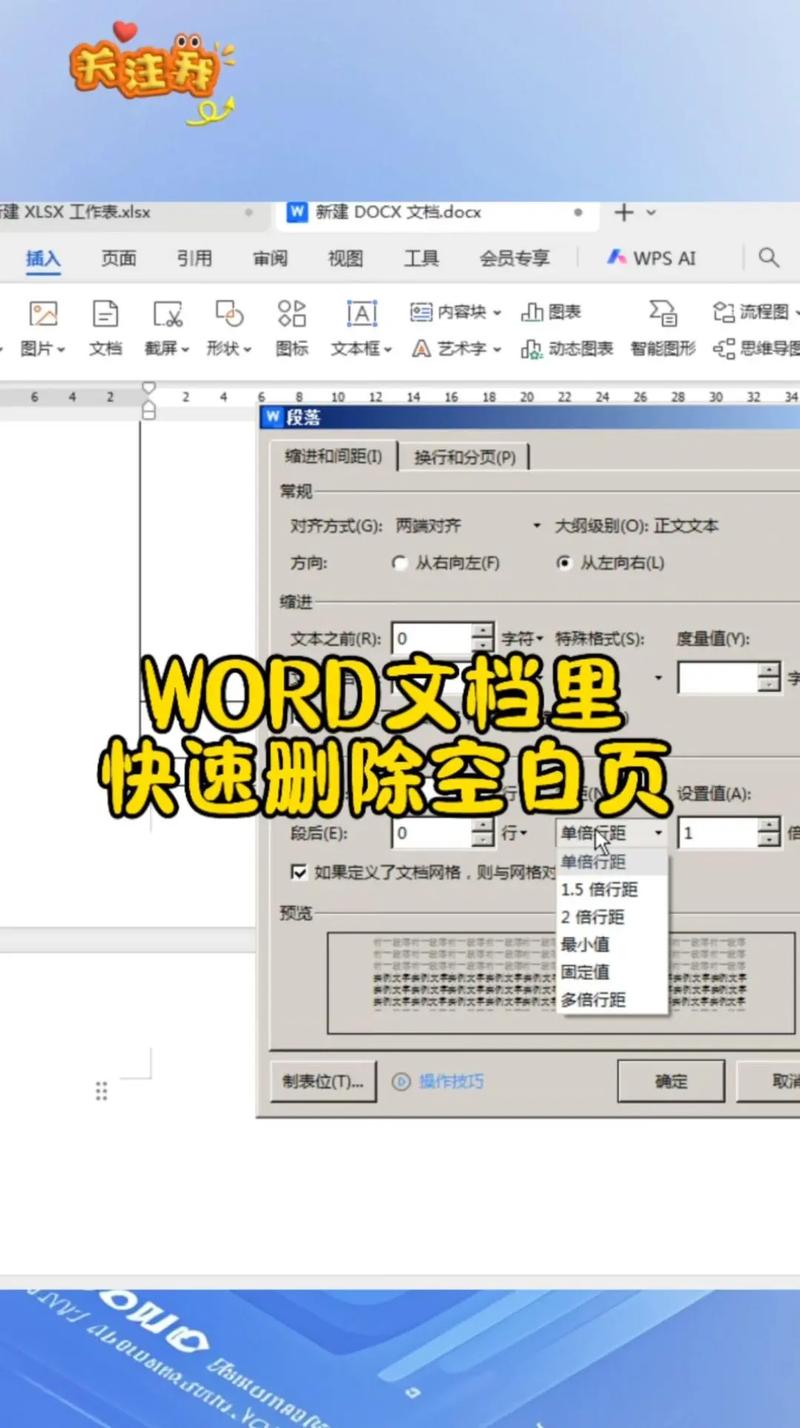Open the 行 unit dropdown for 段后
The height and width of the screenshot is (1428, 800).
pyautogui.click(x=514, y=832)
